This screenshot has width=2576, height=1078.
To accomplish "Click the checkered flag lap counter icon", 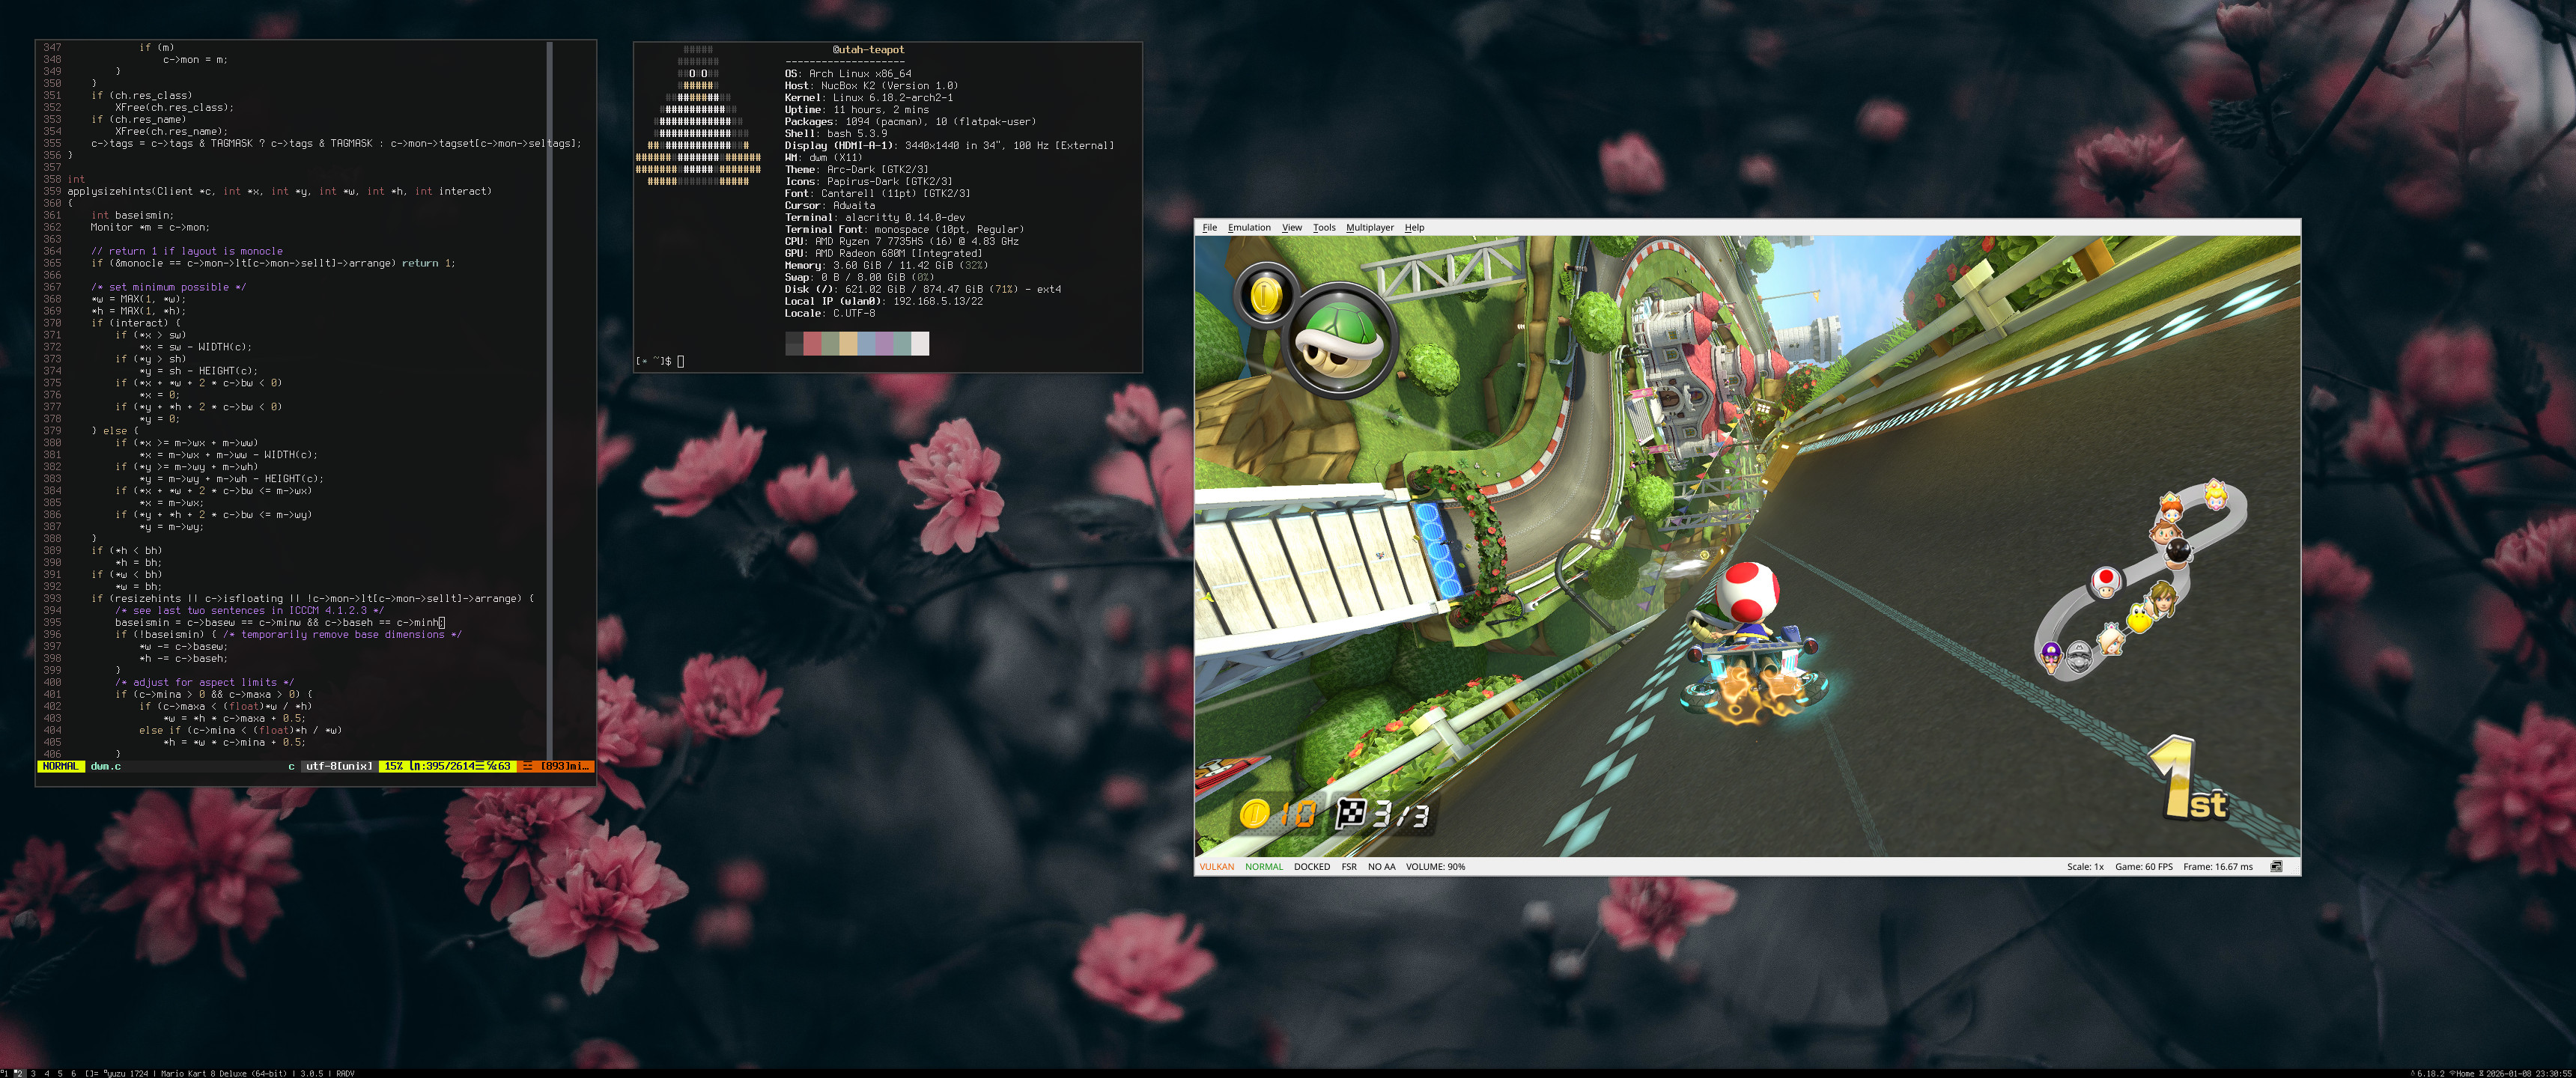I will 1351,814.
